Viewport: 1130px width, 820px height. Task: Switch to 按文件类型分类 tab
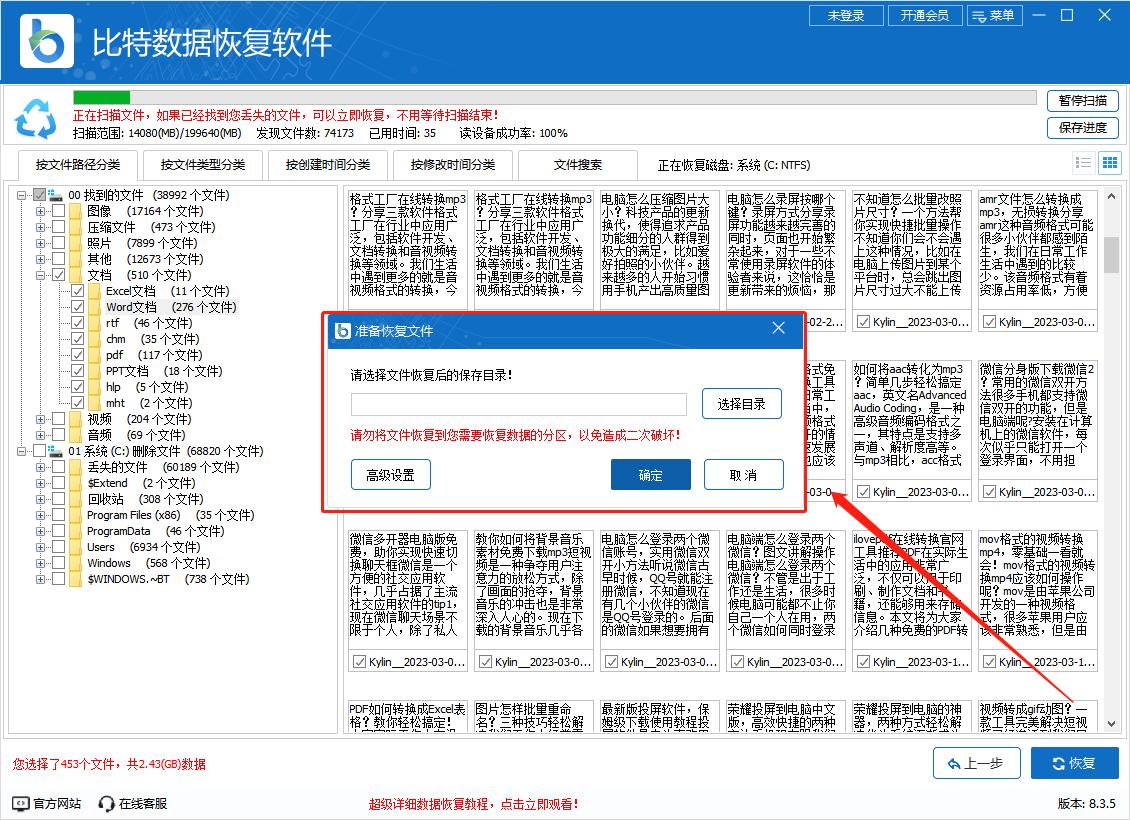click(202, 165)
